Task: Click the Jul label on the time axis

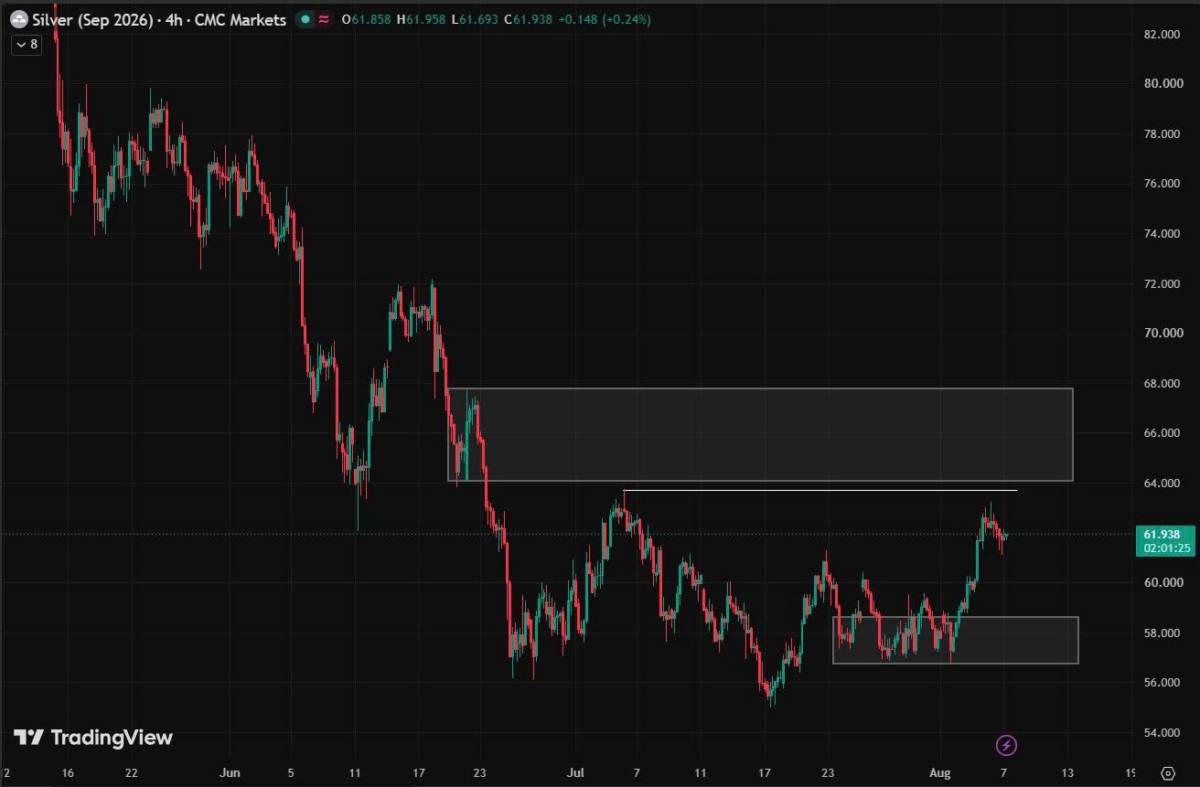Action: 574,773
